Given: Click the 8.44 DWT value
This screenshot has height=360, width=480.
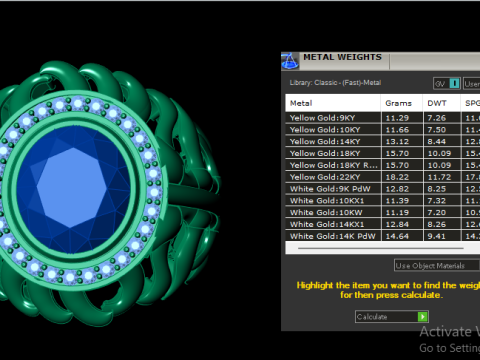Looking at the screenshot, I should point(436,142).
